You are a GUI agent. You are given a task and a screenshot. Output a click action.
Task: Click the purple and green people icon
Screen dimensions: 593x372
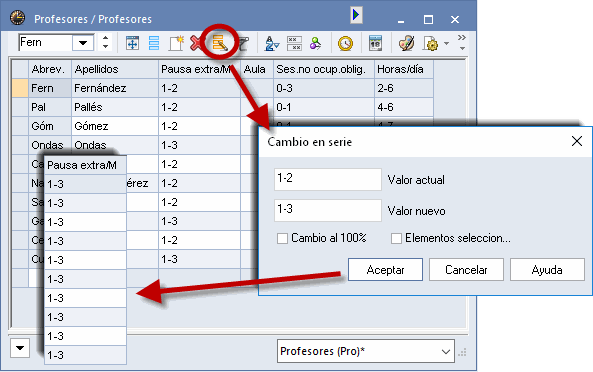tap(315, 43)
